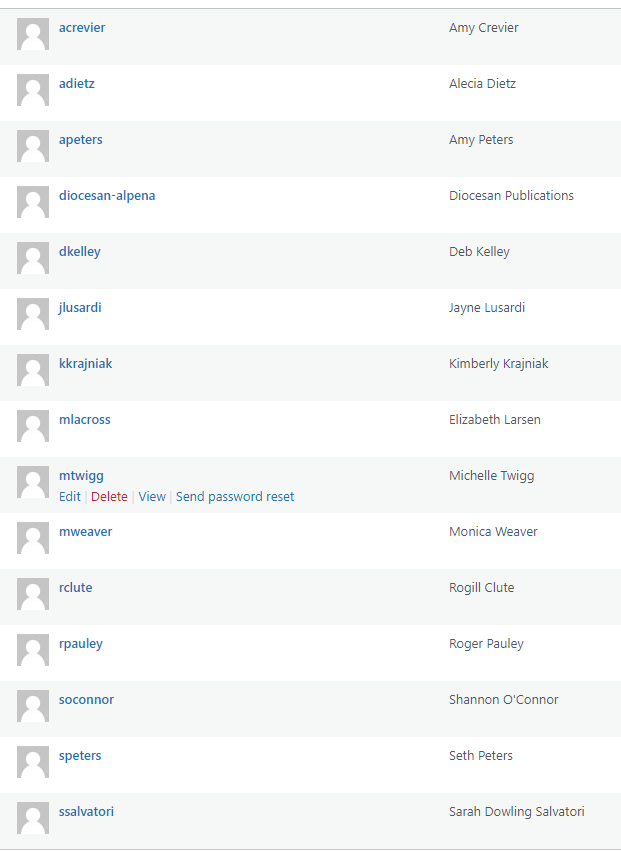Image resolution: width=621 pixels, height=851 pixels.
Task: Select the mweaver username link
Action: pyautogui.click(x=86, y=532)
